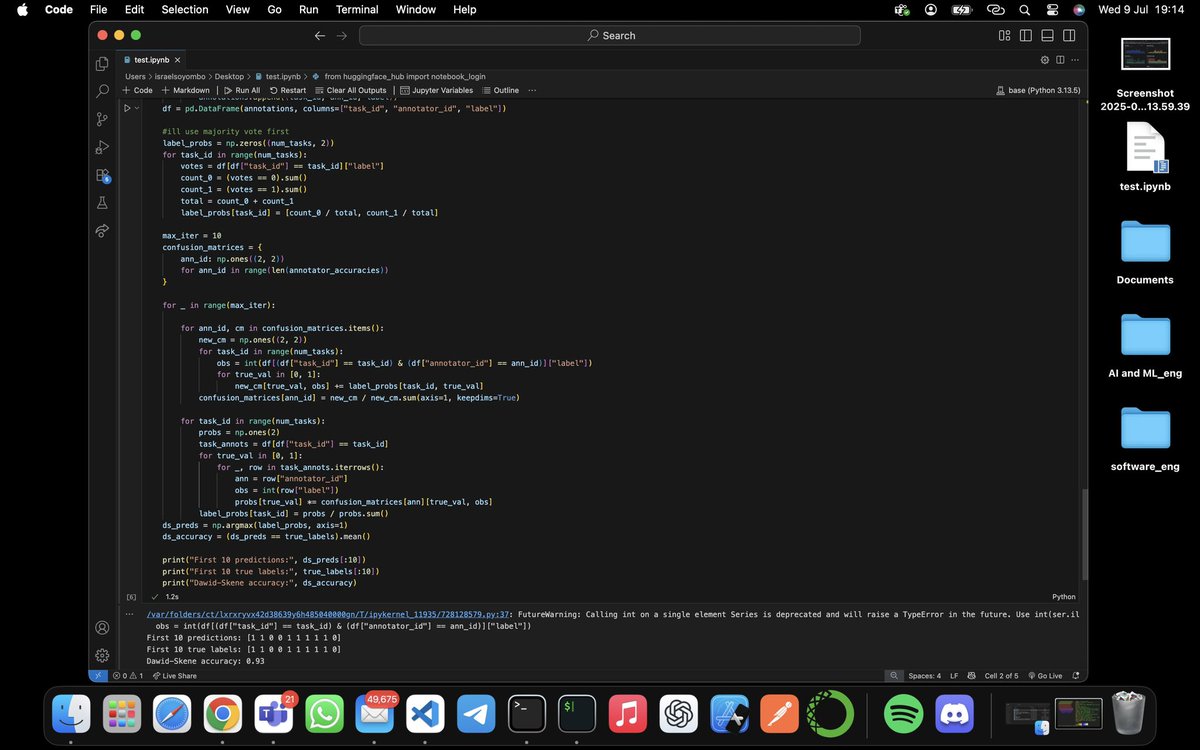This screenshot has width=1200, height=750.
Task: Open the Extensions view
Action: (102, 175)
